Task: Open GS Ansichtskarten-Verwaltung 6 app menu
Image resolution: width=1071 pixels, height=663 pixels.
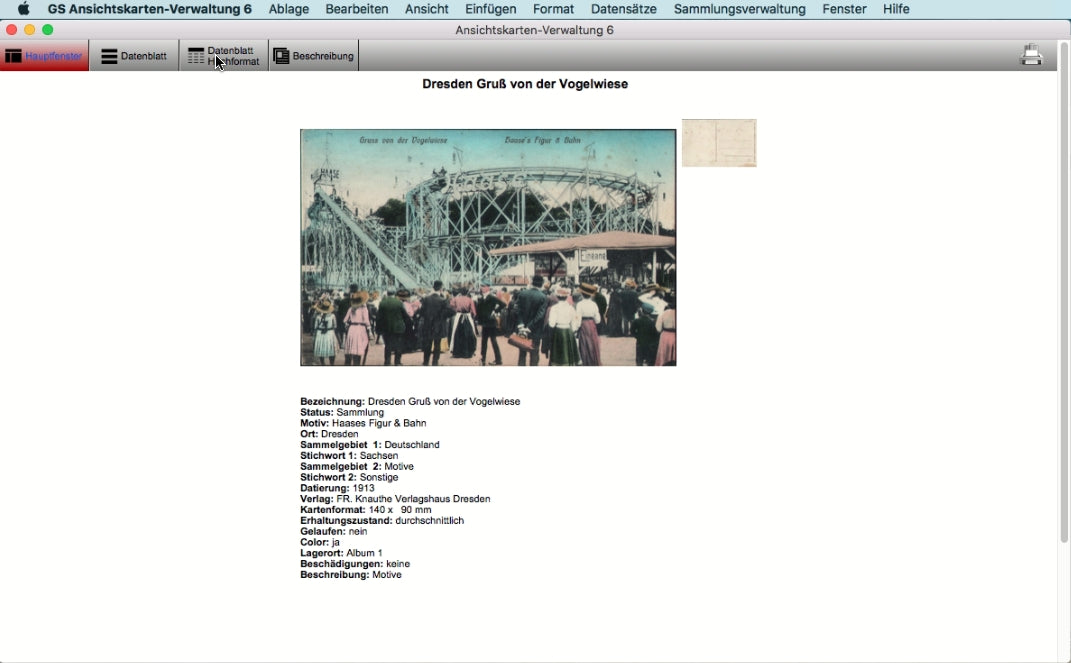Action: (150, 9)
